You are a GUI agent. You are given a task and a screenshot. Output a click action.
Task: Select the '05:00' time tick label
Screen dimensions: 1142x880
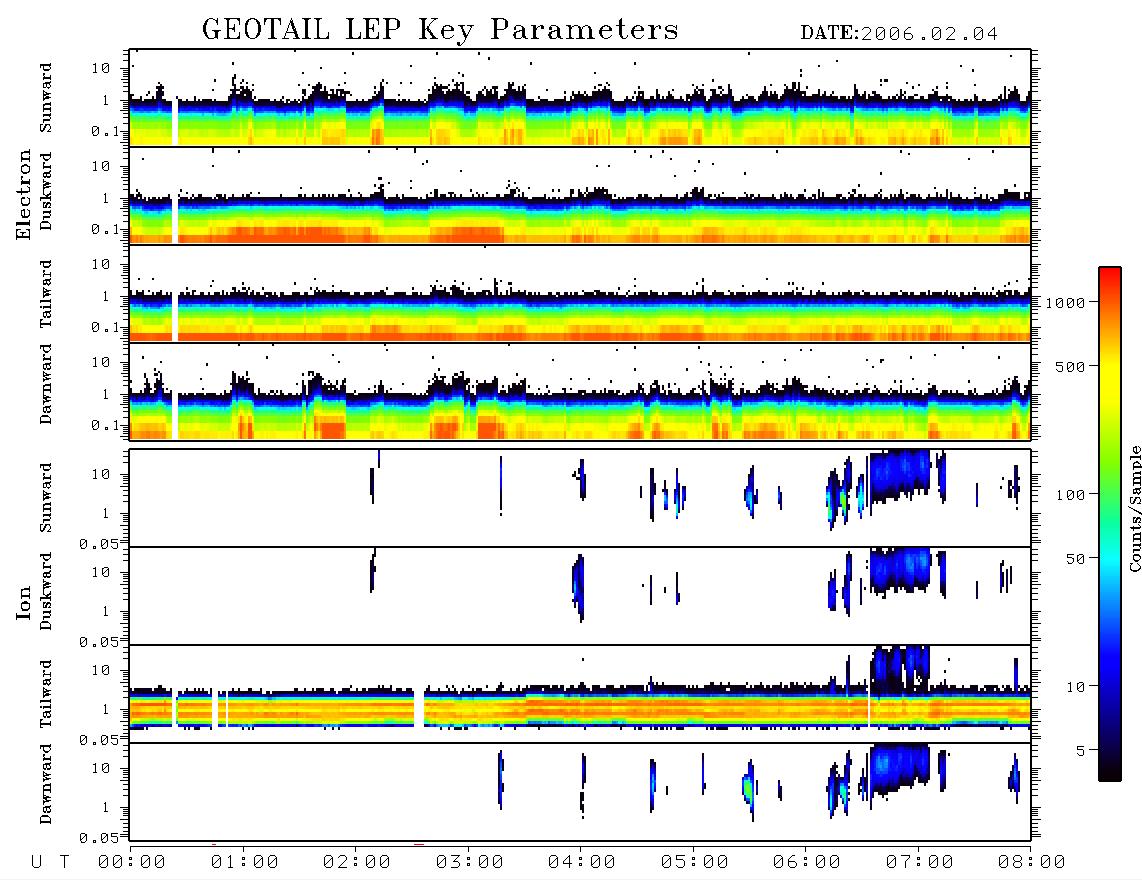click(695, 863)
